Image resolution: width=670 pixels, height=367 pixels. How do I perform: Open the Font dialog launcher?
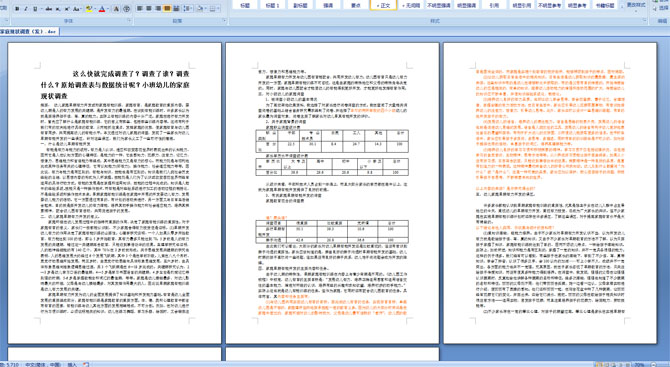(129, 20)
